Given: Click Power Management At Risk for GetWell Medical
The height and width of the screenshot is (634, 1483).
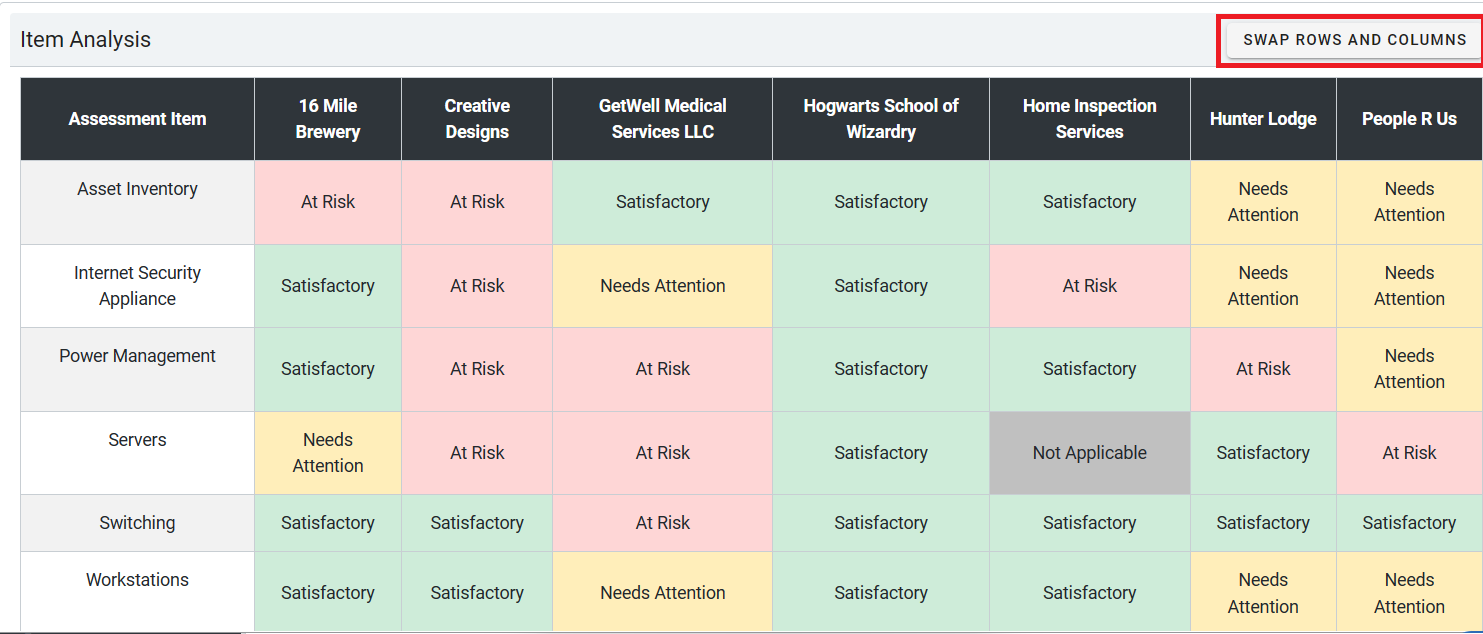Looking at the screenshot, I should (x=663, y=369).
